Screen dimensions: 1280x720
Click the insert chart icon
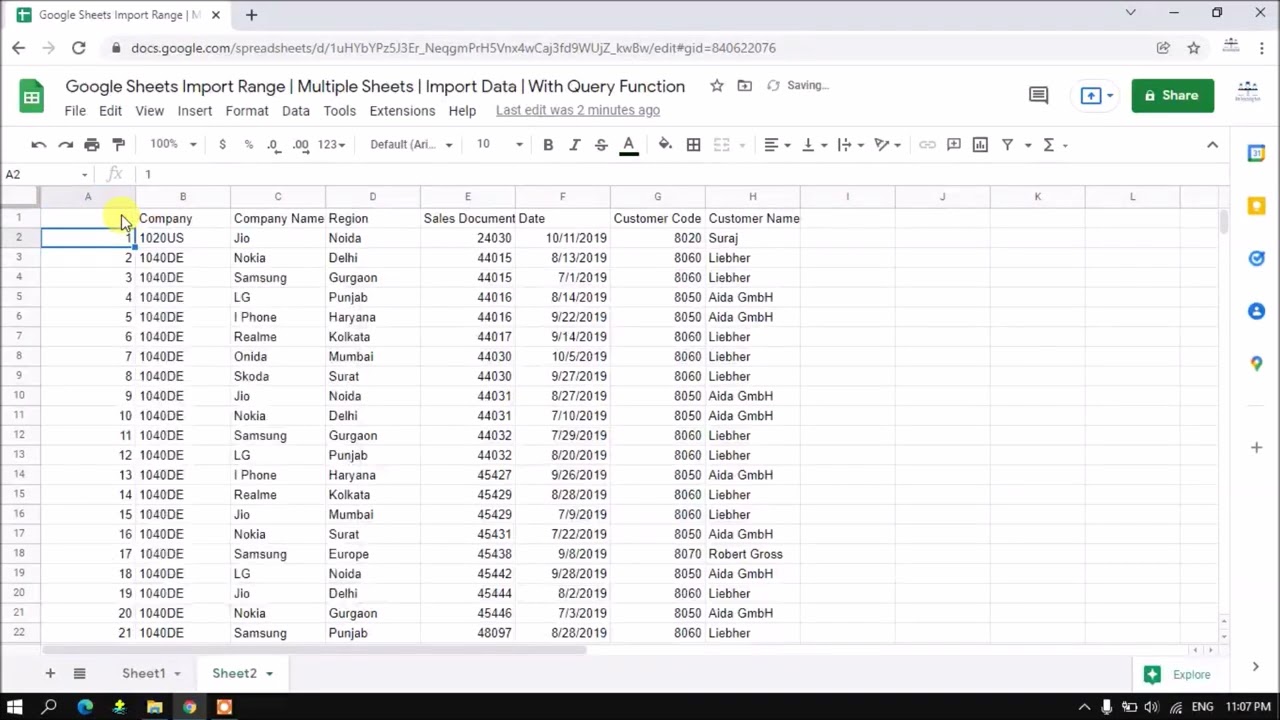pos(980,145)
